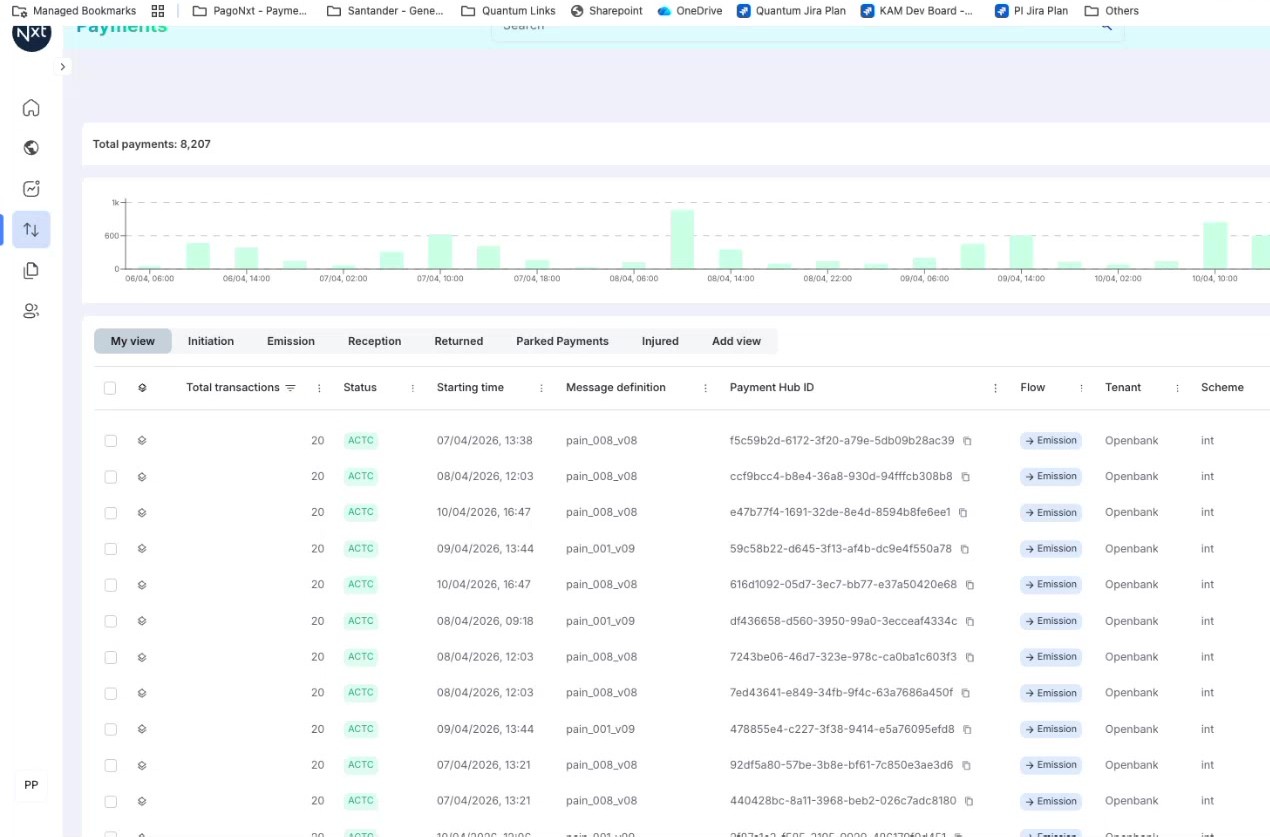The width and height of the screenshot is (1270, 837).
Task: Open the documents icon in sidebar
Action: [31, 270]
